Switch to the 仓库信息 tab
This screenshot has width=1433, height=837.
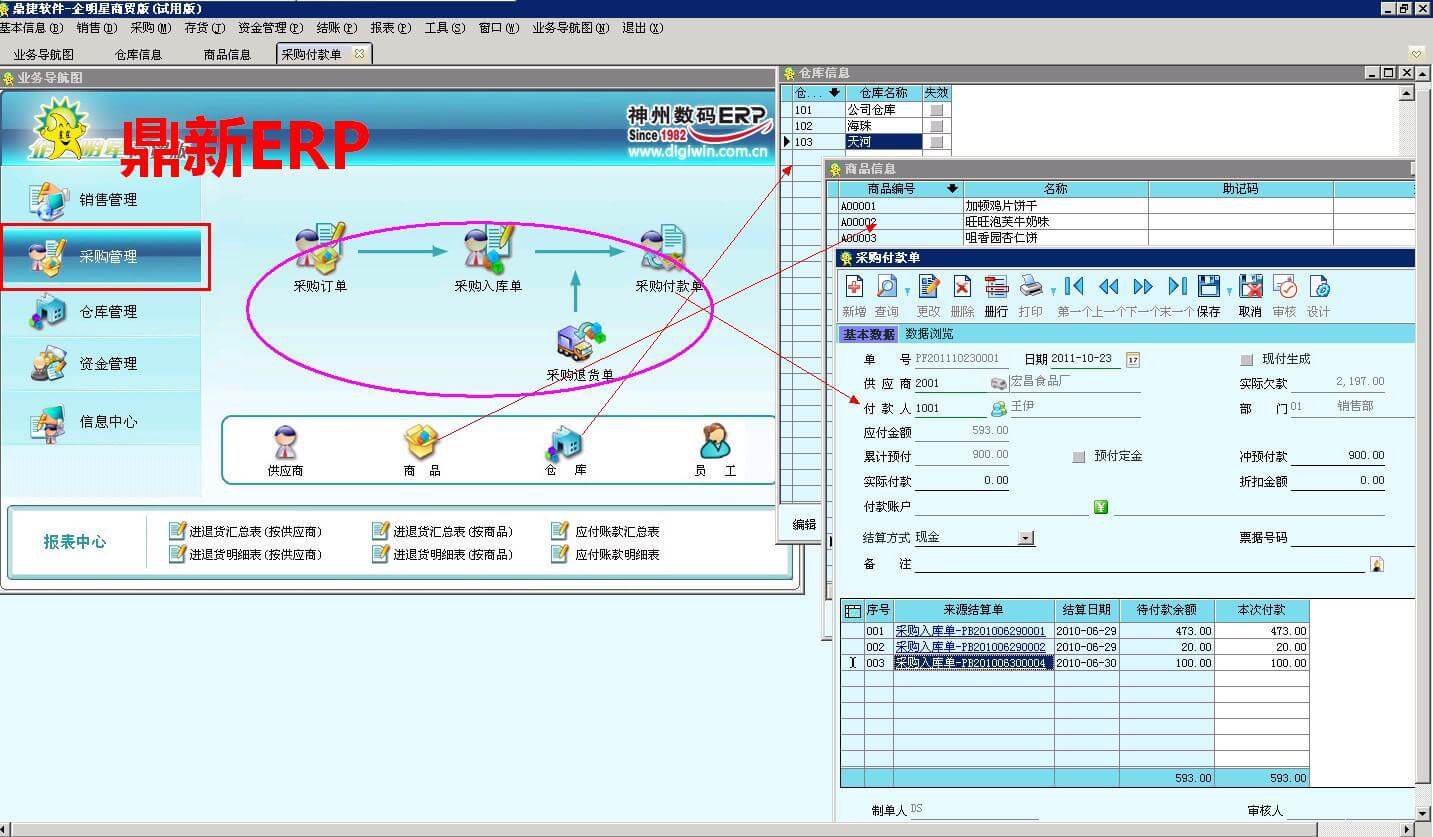(x=138, y=54)
